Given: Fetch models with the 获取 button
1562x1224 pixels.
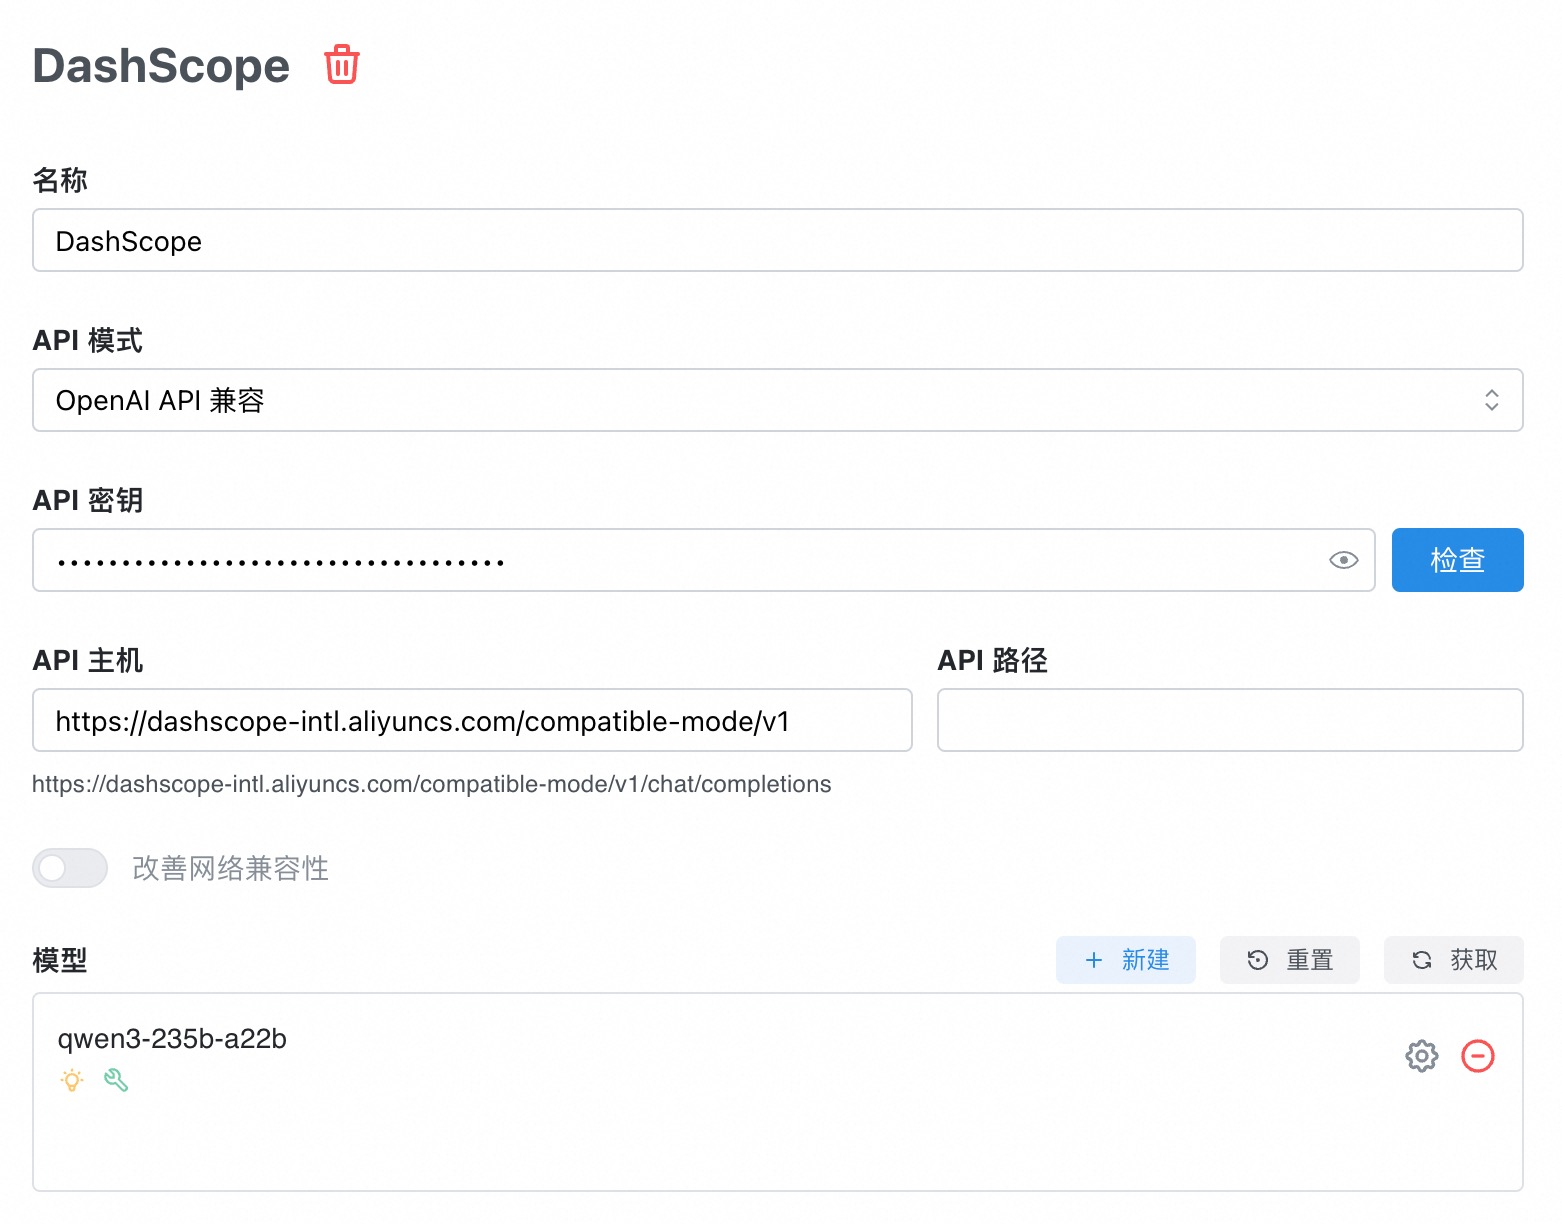Looking at the screenshot, I should click(x=1453, y=960).
